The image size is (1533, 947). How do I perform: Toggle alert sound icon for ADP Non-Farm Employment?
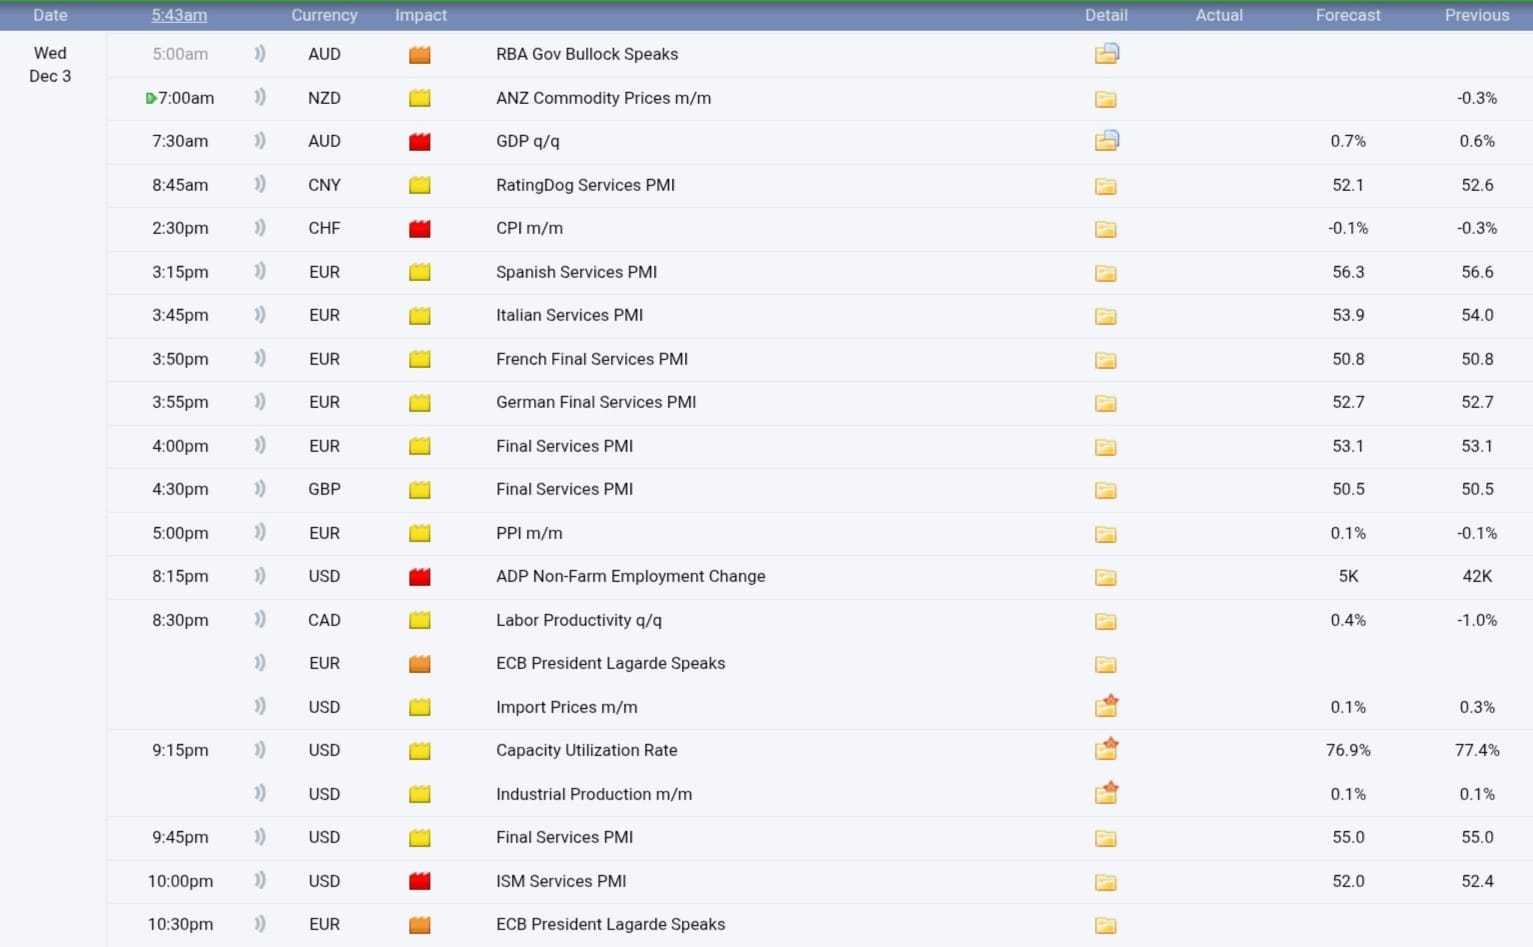click(260, 576)
